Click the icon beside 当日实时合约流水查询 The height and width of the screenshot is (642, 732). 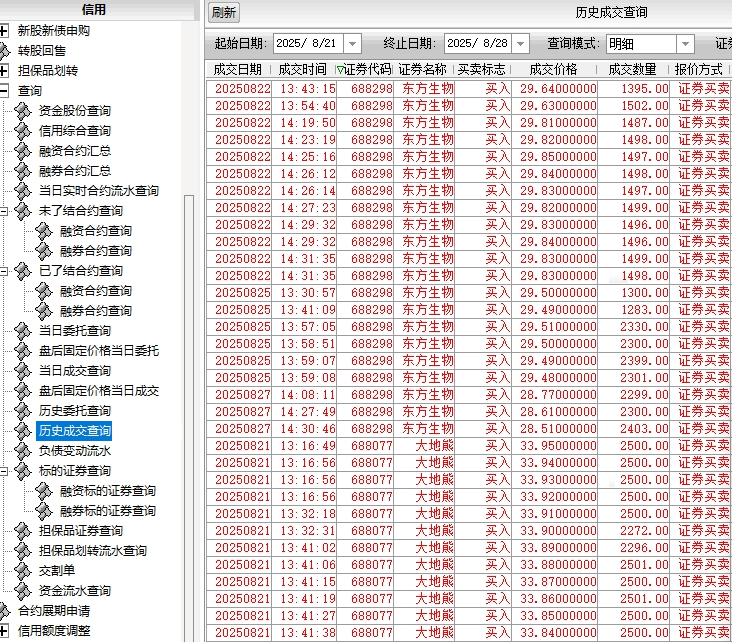pos(22,191)
